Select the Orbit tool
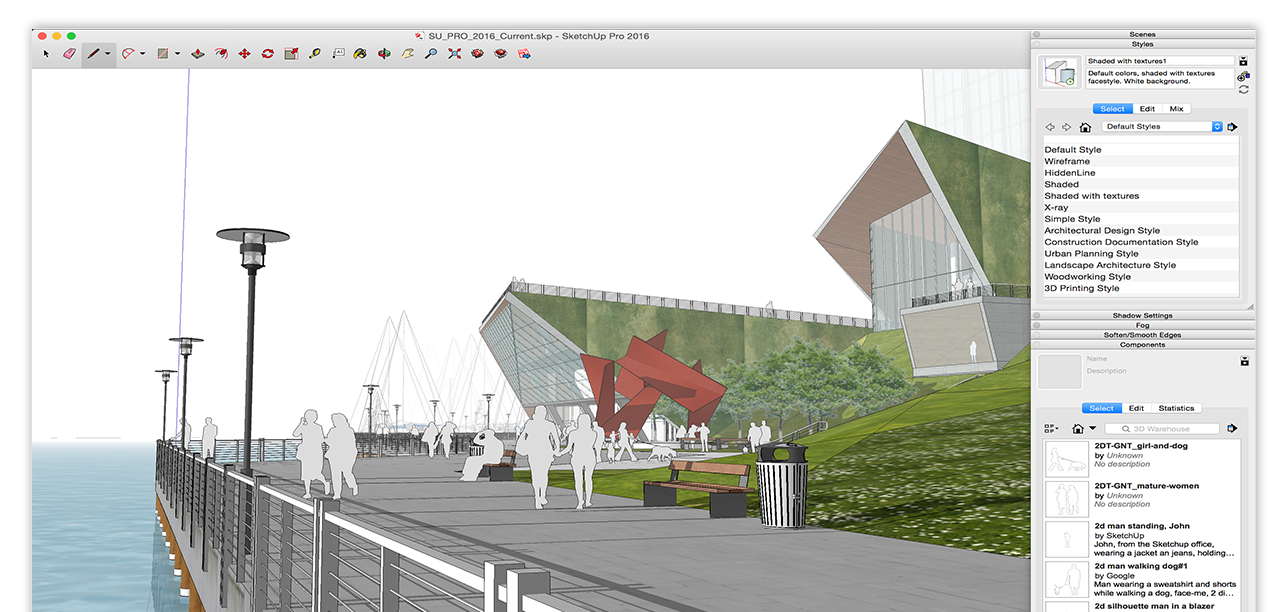1280x612 pixels. tap(384, 54)
